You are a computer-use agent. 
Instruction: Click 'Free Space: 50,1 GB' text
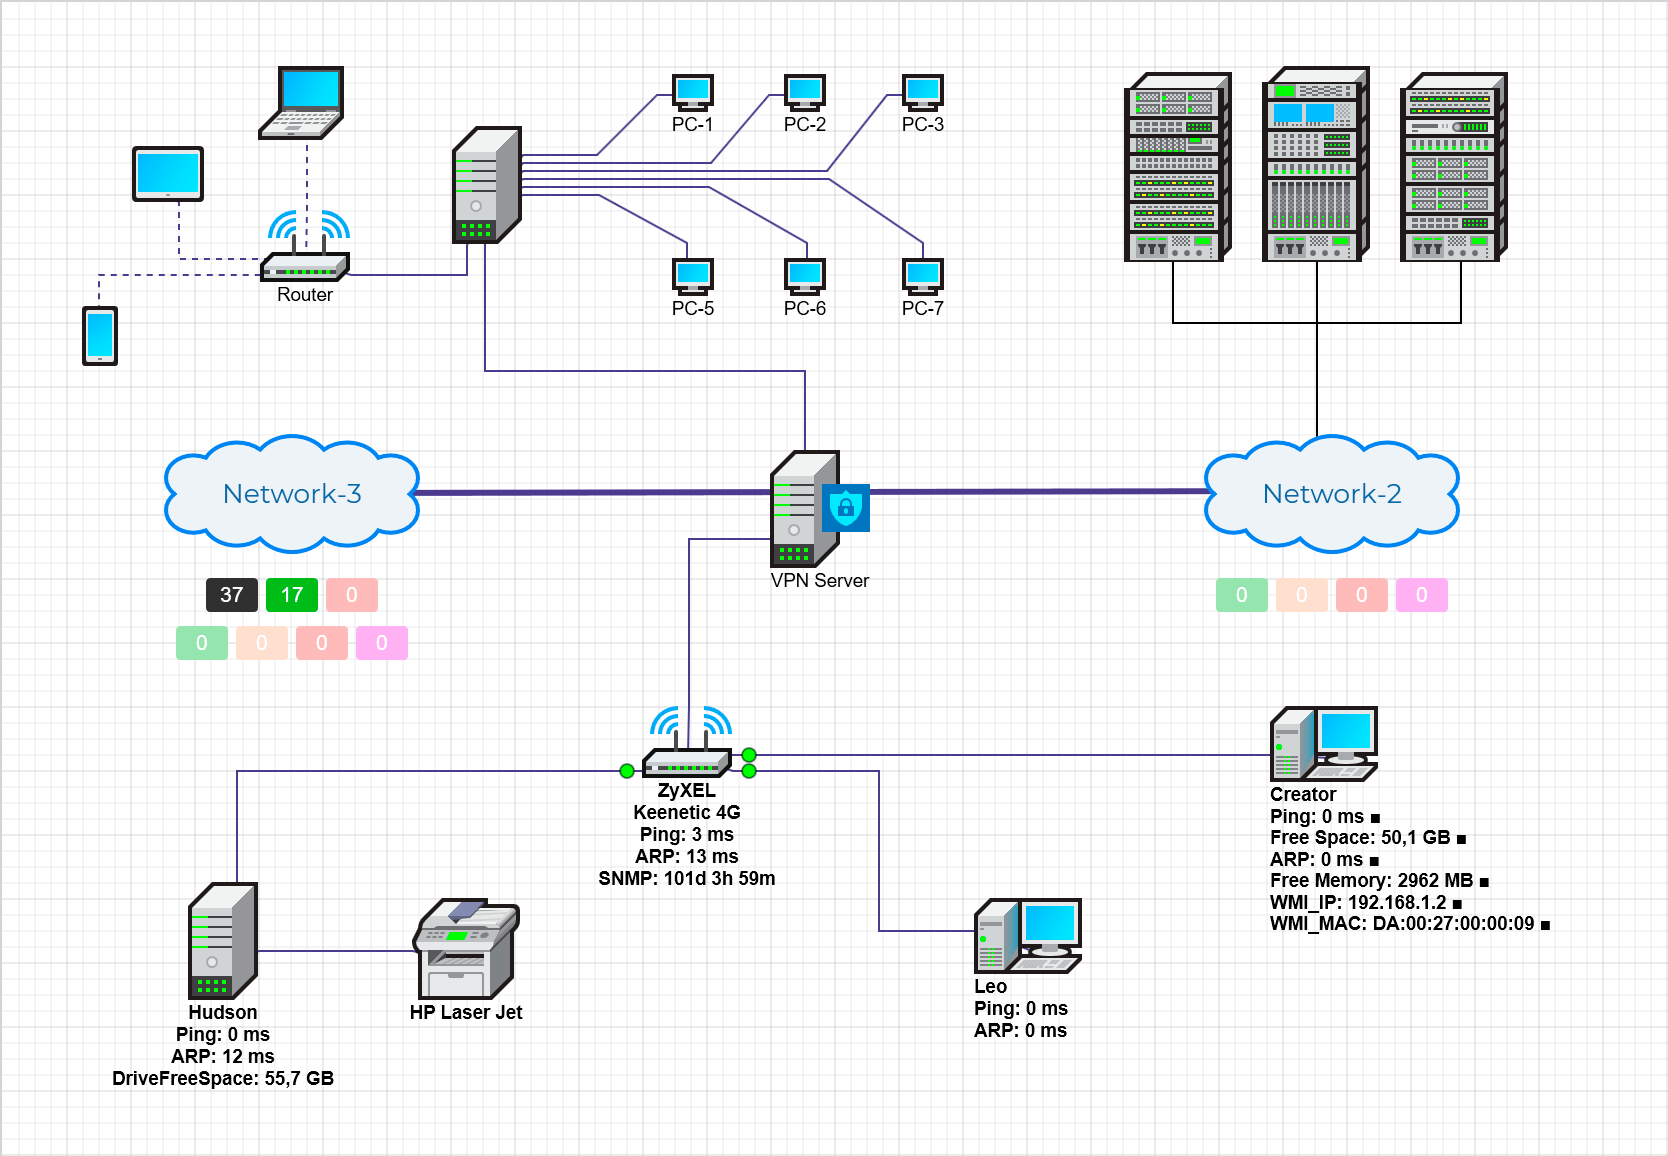1360,837
